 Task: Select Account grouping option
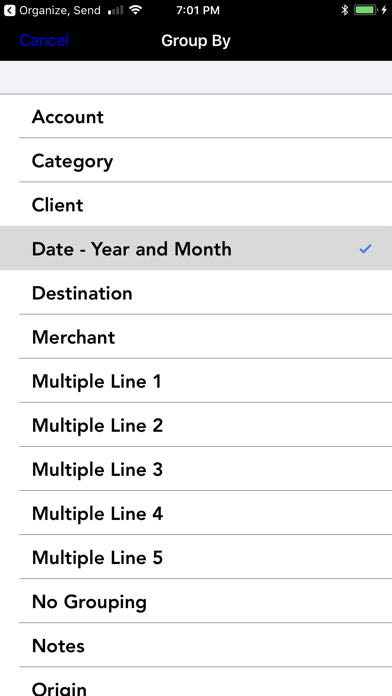[196, 117]
